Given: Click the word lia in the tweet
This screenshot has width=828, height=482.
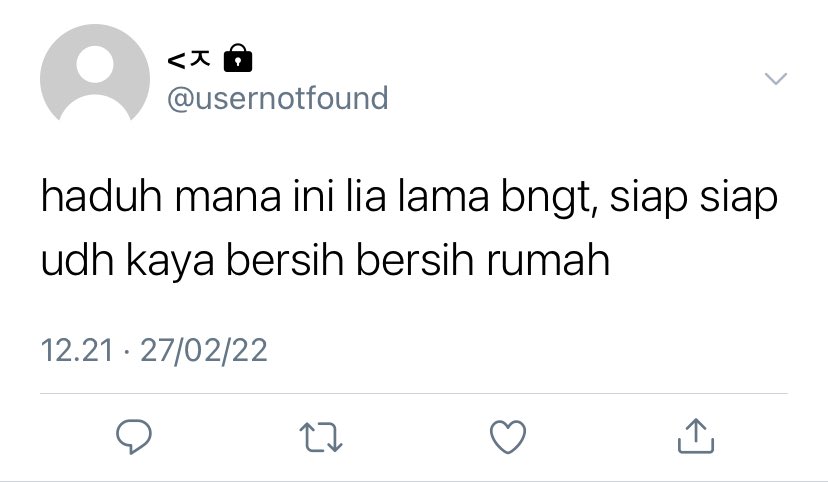Looking at the screenshot, I should click(x=366, y=196).
